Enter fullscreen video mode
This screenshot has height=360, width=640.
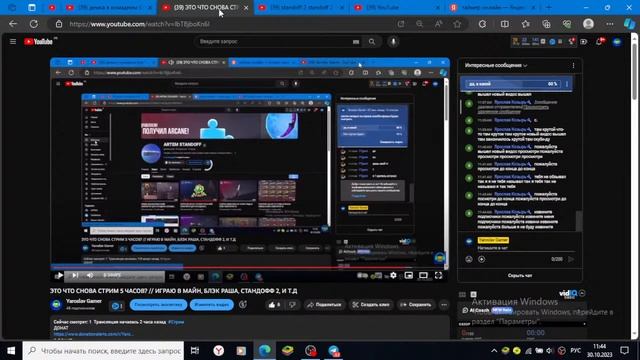438,276
